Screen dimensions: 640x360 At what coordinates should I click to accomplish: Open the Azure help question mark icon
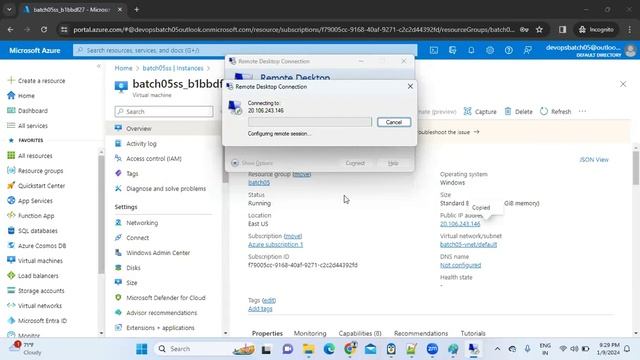pos(509,50)
